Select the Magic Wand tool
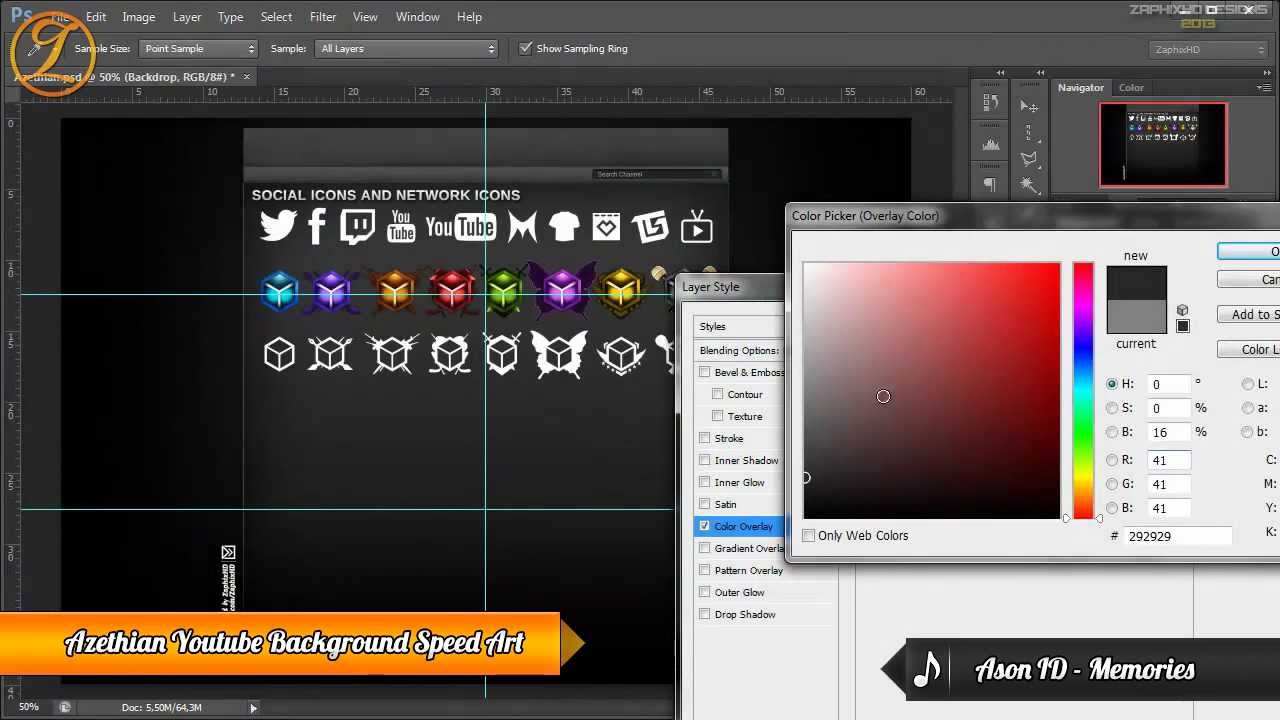 tap(1029, 184)
